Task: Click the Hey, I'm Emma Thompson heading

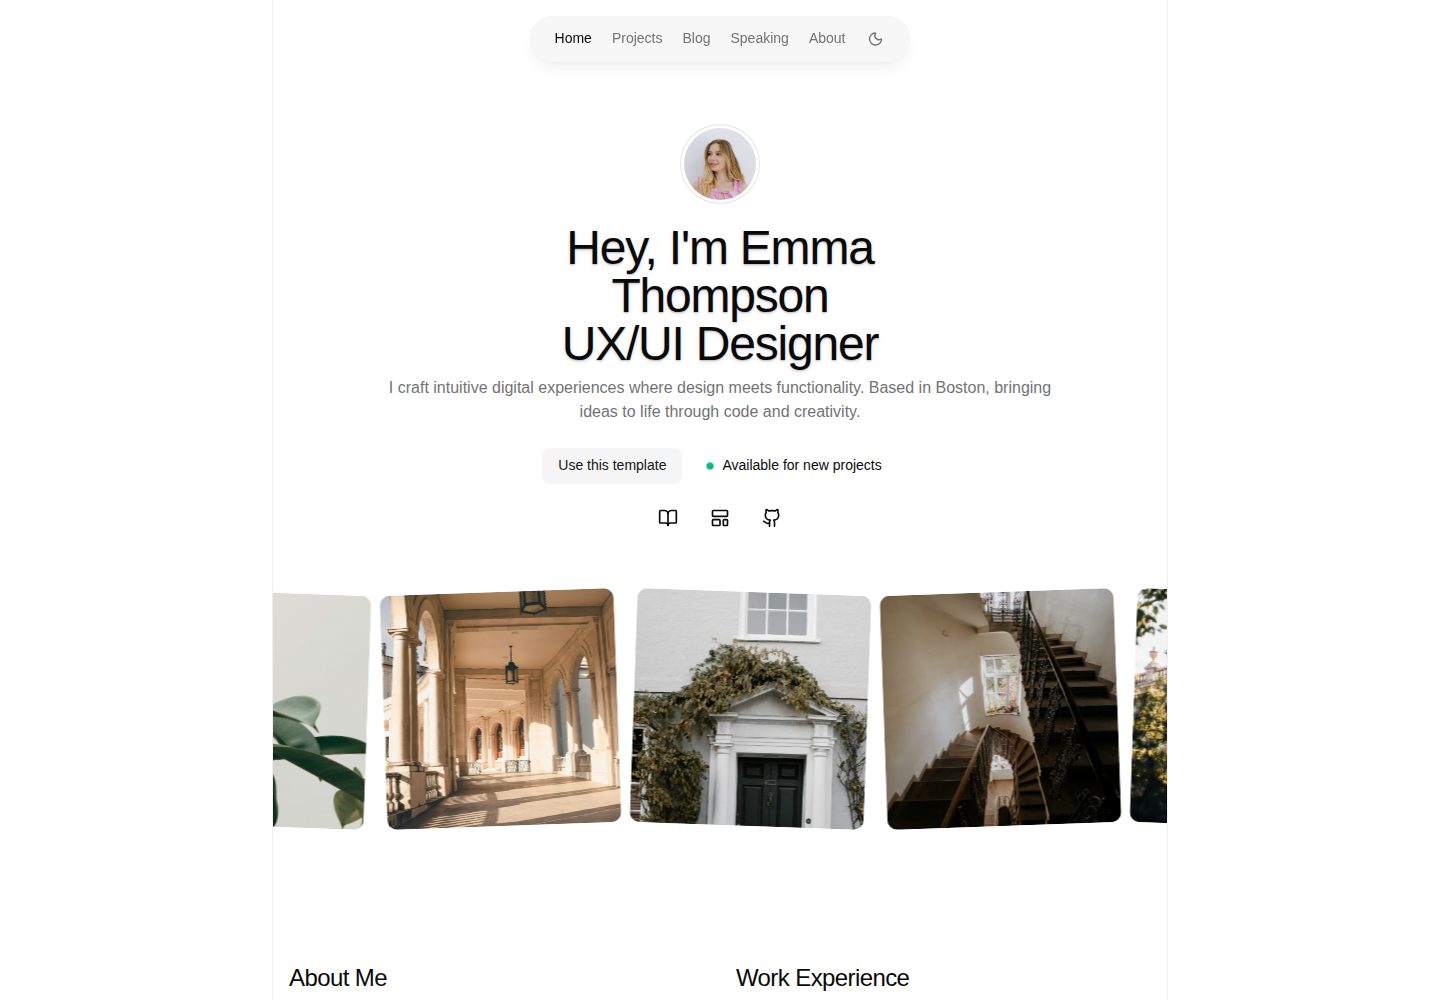Action: click(720, 296)
